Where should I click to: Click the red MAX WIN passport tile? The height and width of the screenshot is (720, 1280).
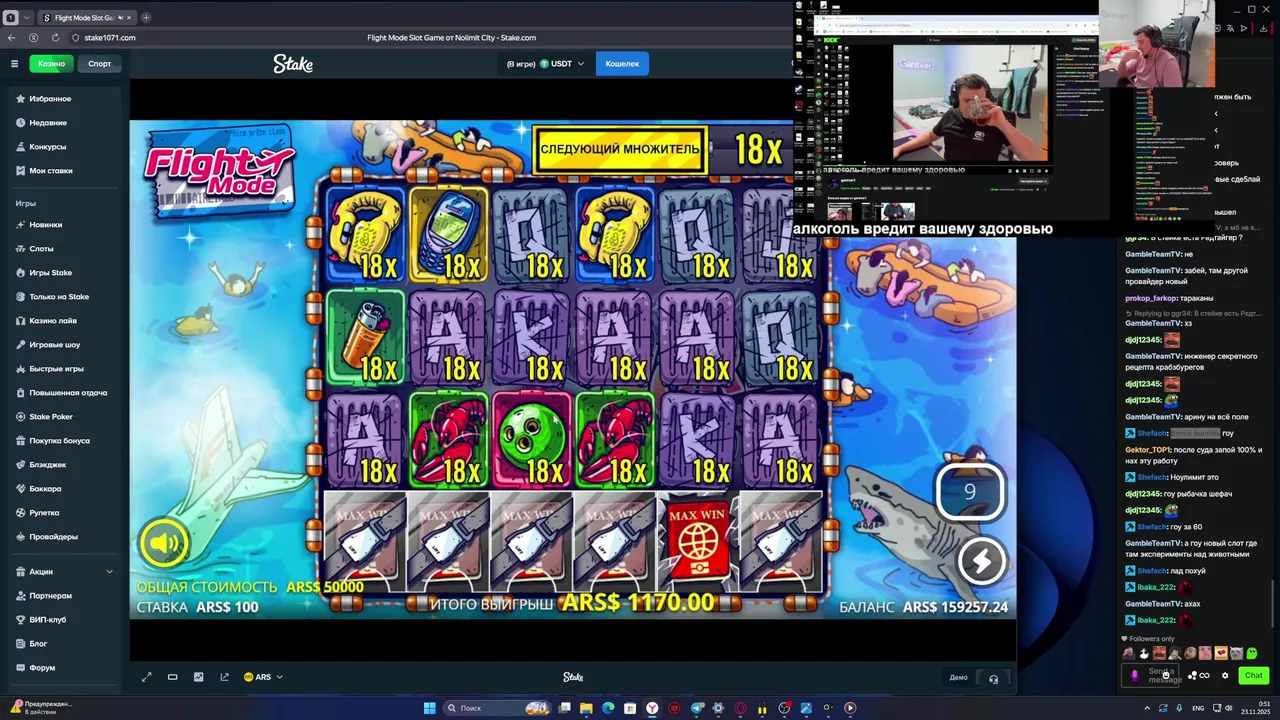coord(697,542)
